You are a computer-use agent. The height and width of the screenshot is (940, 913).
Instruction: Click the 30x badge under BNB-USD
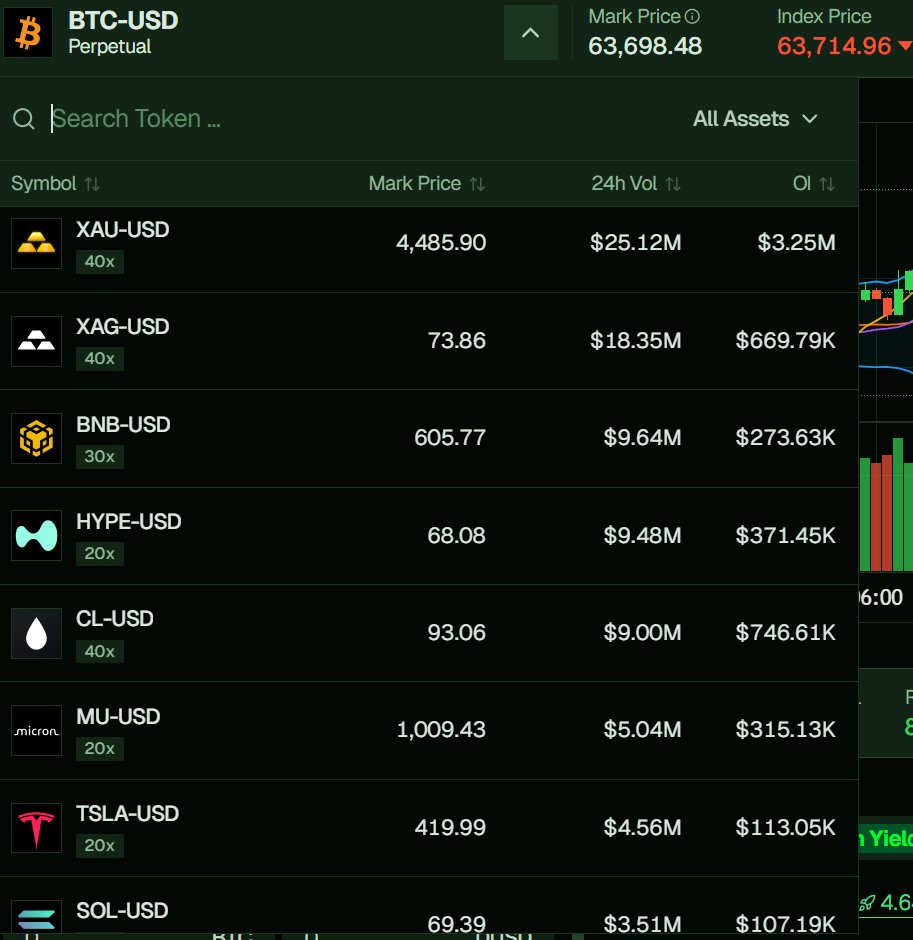pos(100,456)
